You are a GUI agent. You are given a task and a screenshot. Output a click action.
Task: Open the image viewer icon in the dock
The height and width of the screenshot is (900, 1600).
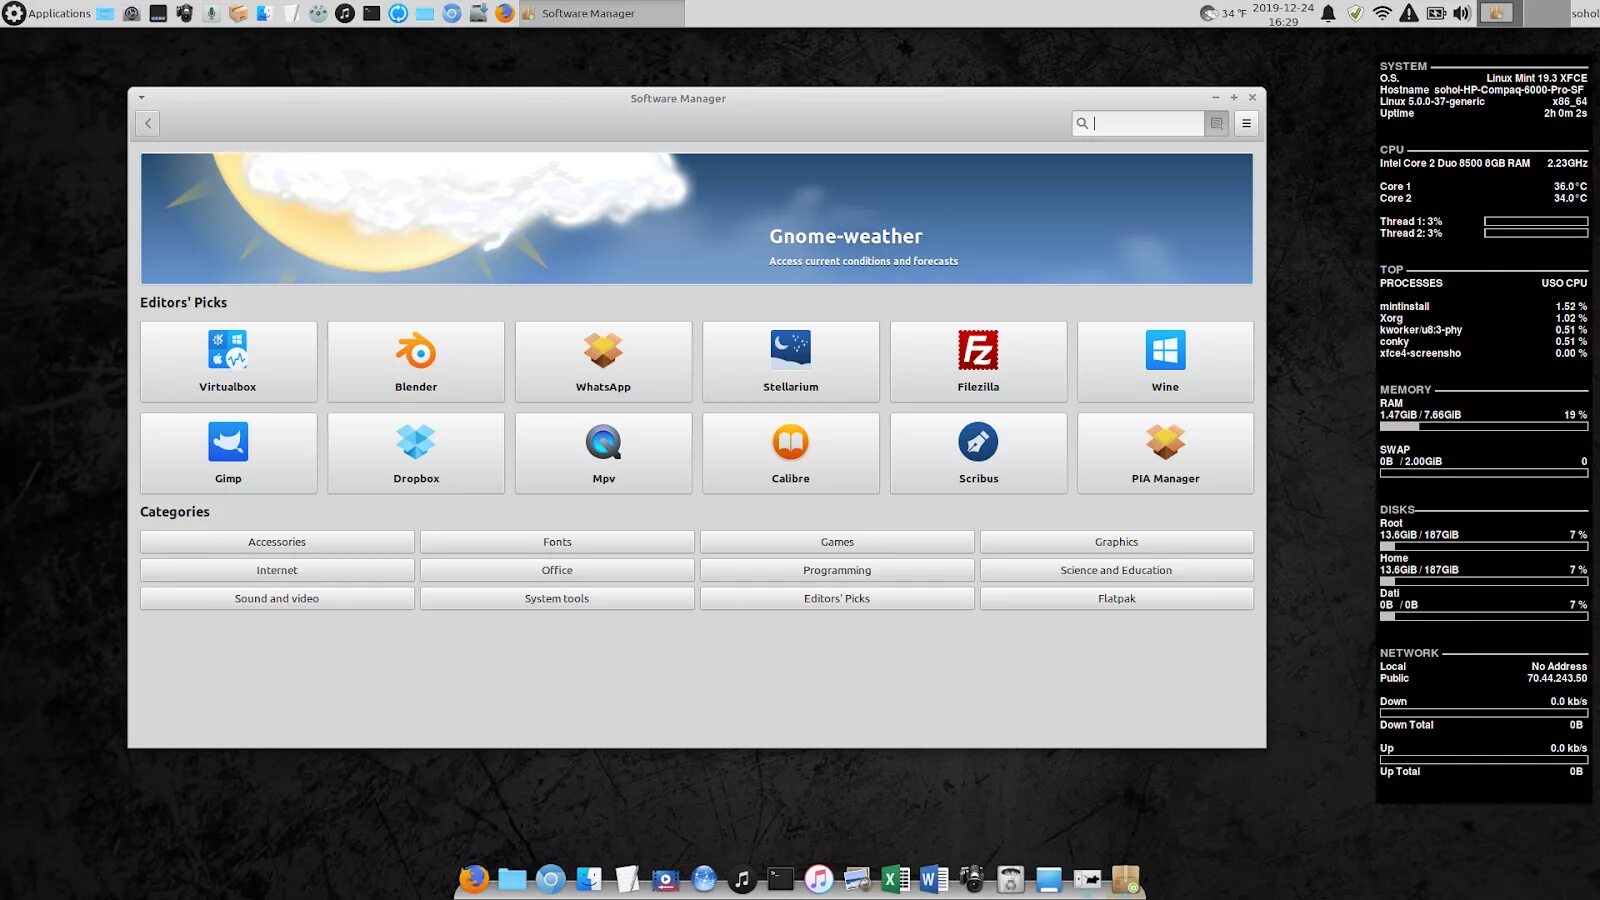(857, 879)
